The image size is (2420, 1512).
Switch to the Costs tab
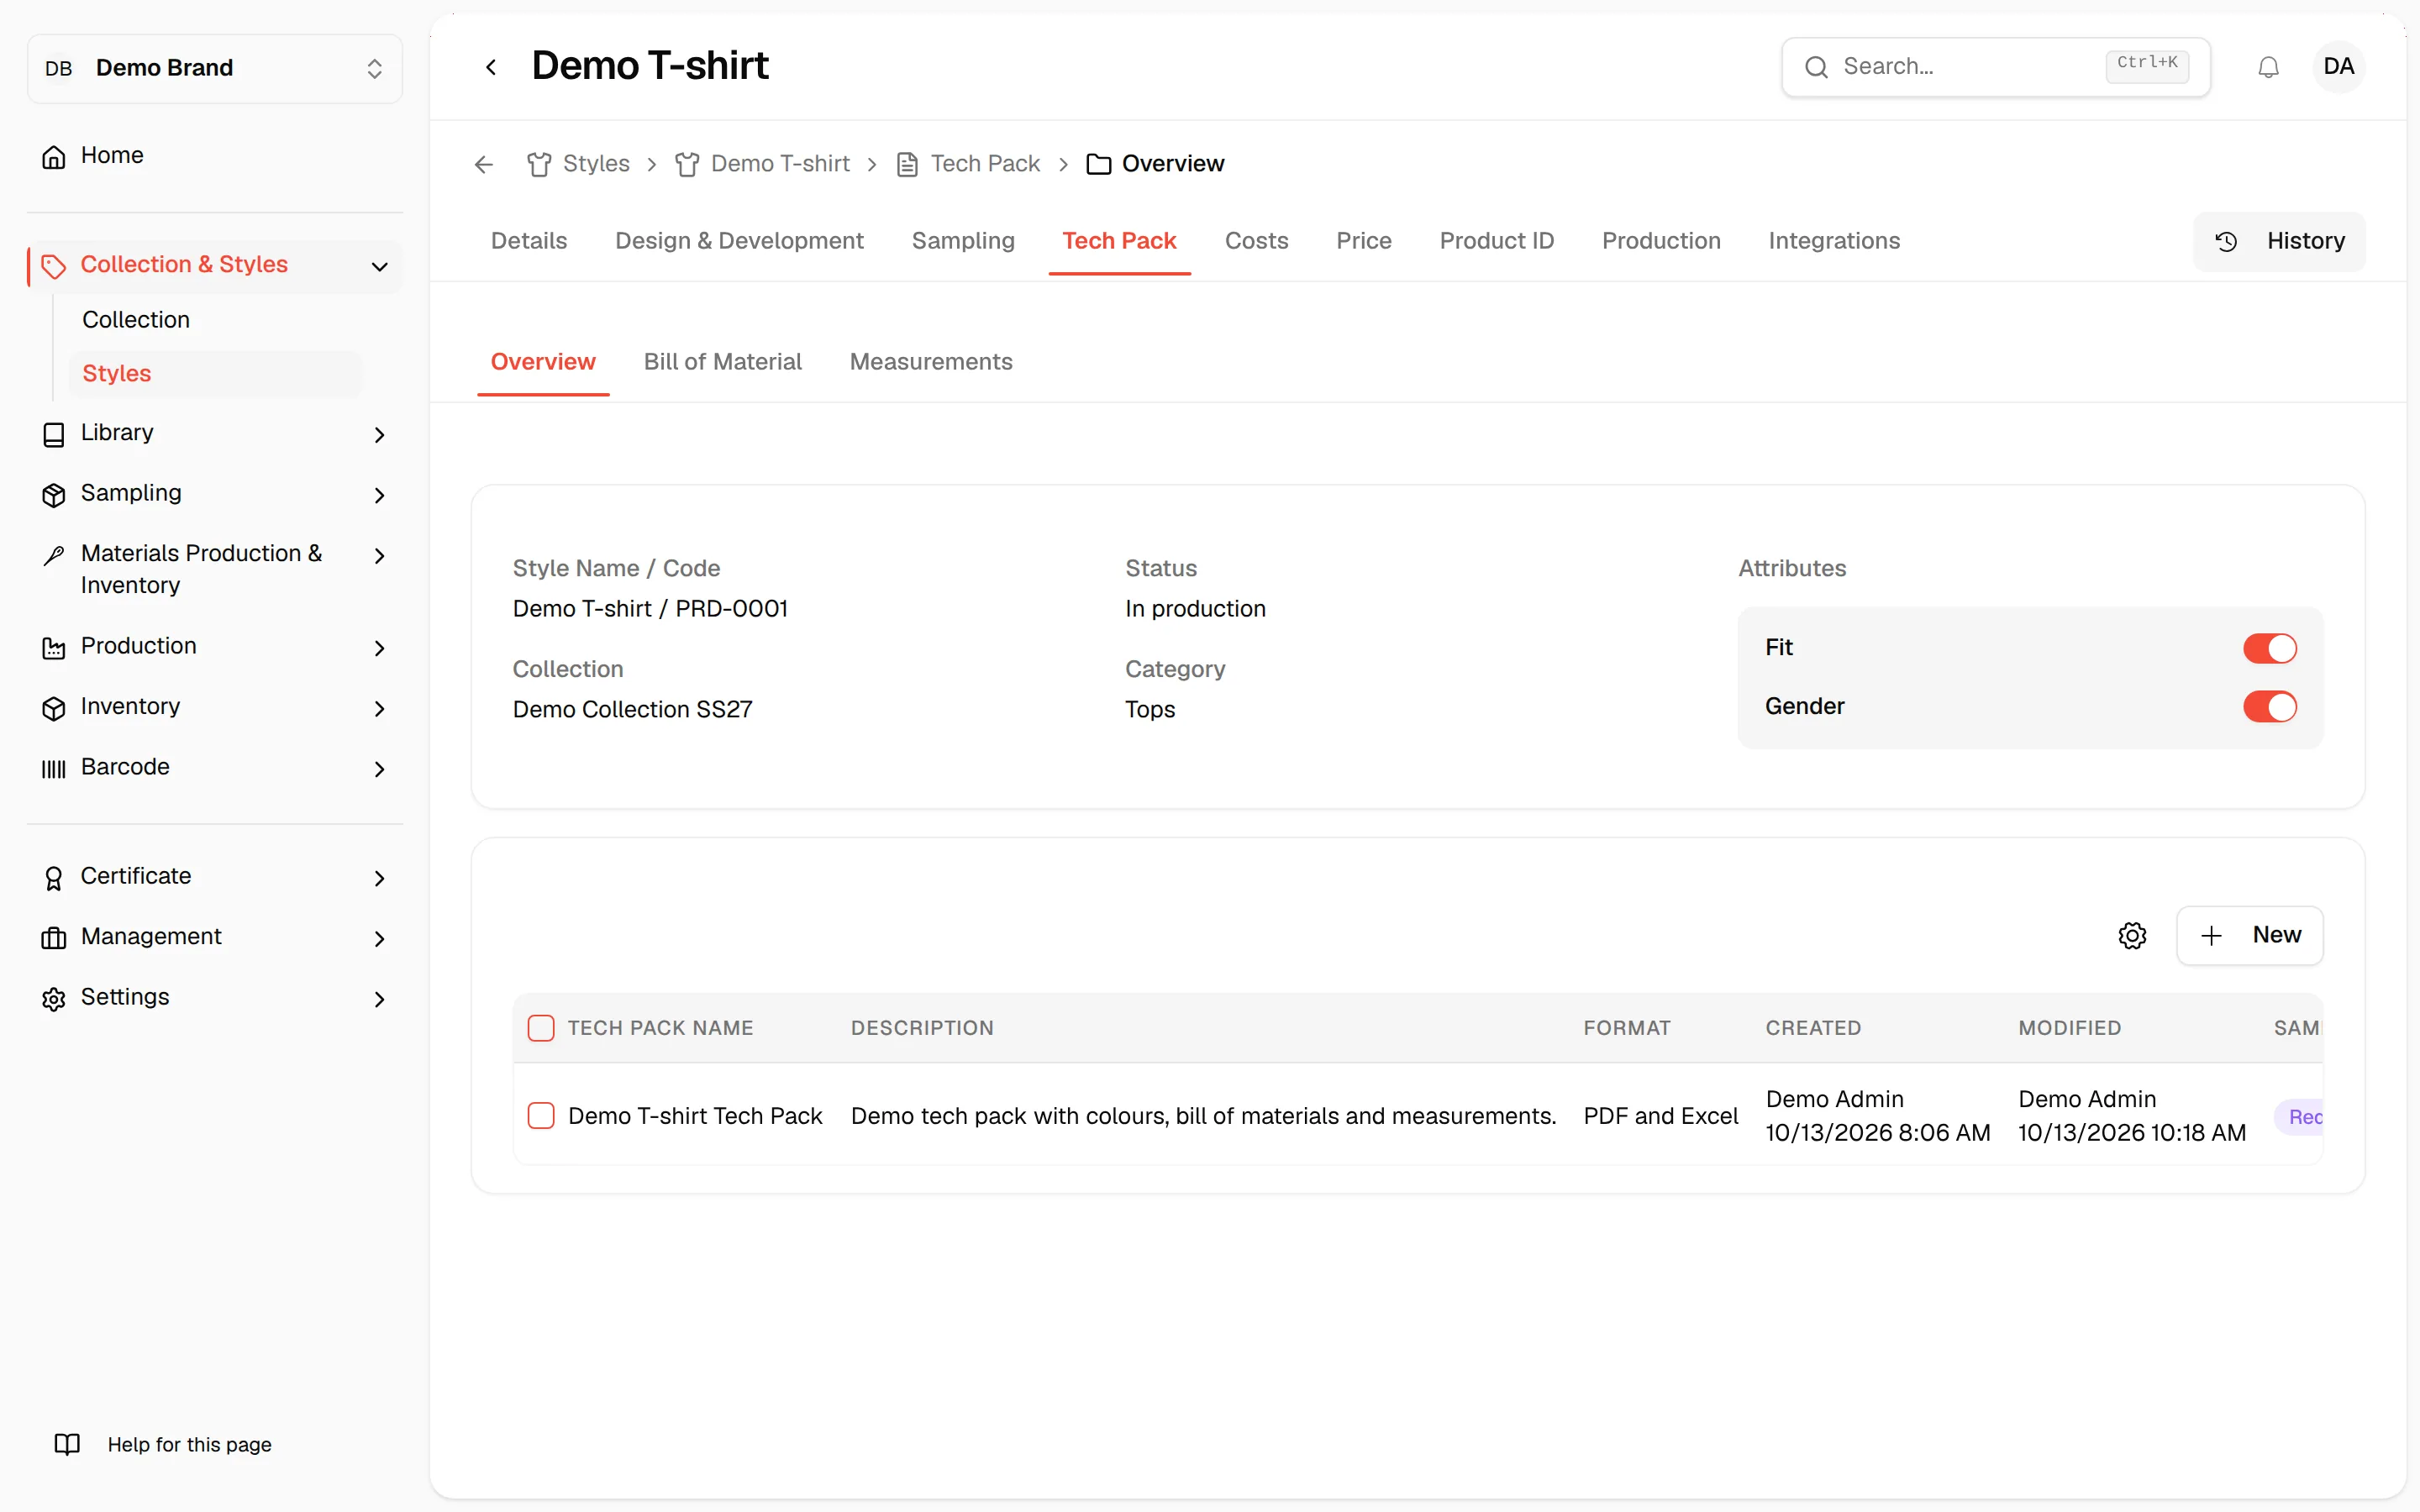(x=1256, y=241)
